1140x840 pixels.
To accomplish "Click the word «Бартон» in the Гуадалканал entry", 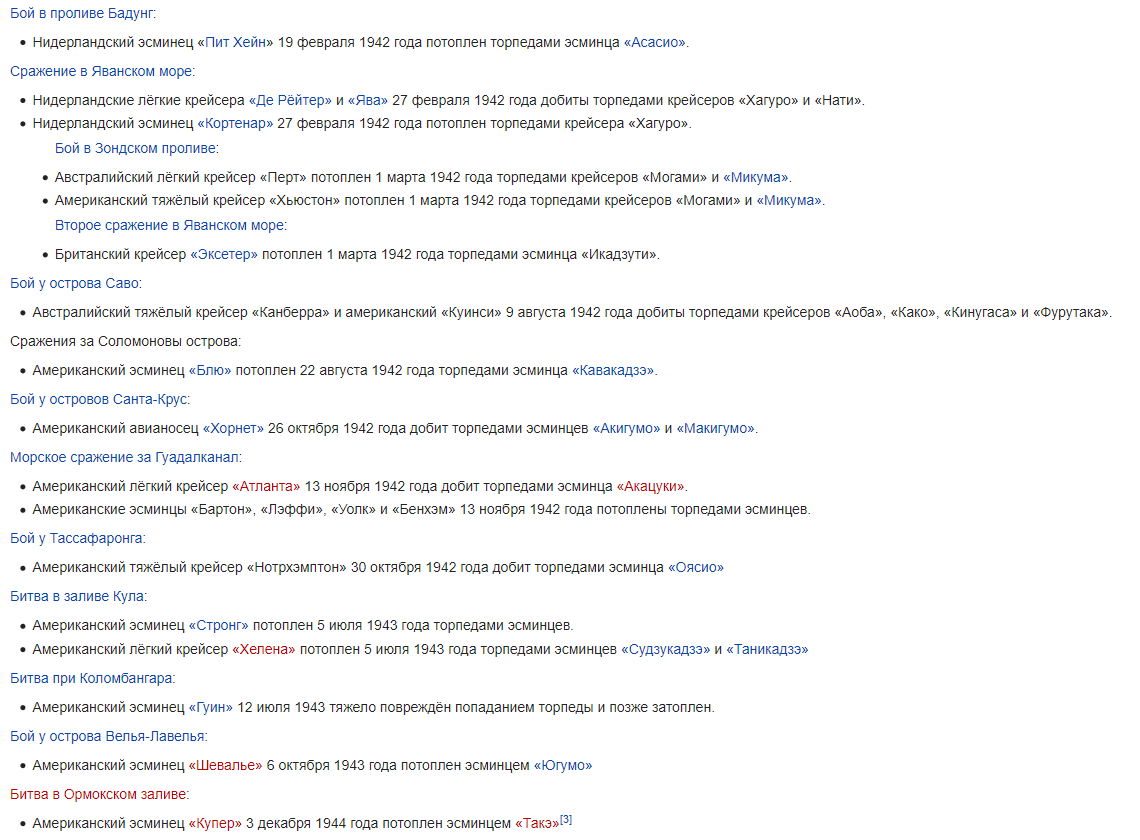I will 222,510.
